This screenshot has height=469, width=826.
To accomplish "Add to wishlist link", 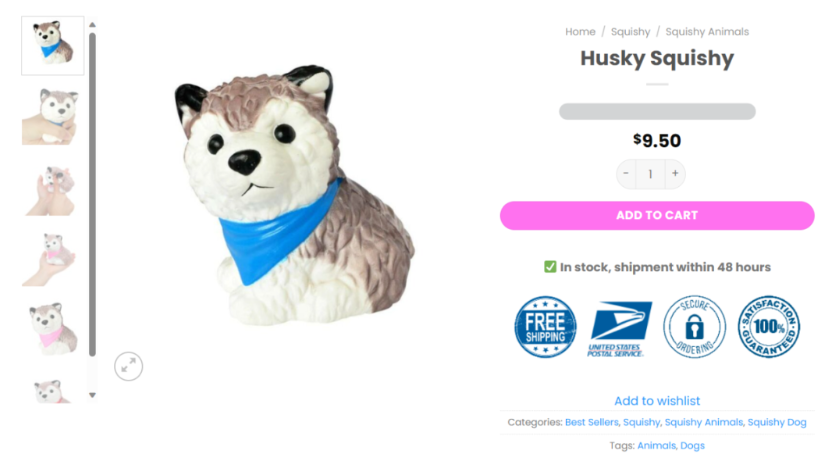I will click(x=657, y=400).
